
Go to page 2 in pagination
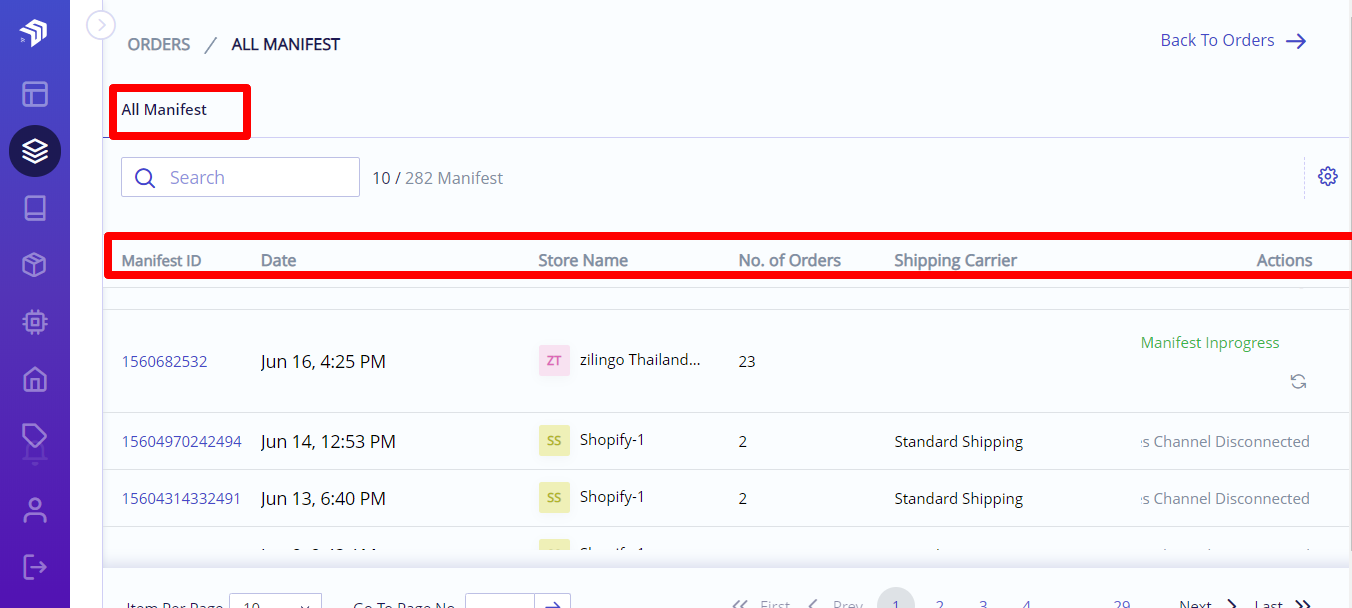coord(940,602)
